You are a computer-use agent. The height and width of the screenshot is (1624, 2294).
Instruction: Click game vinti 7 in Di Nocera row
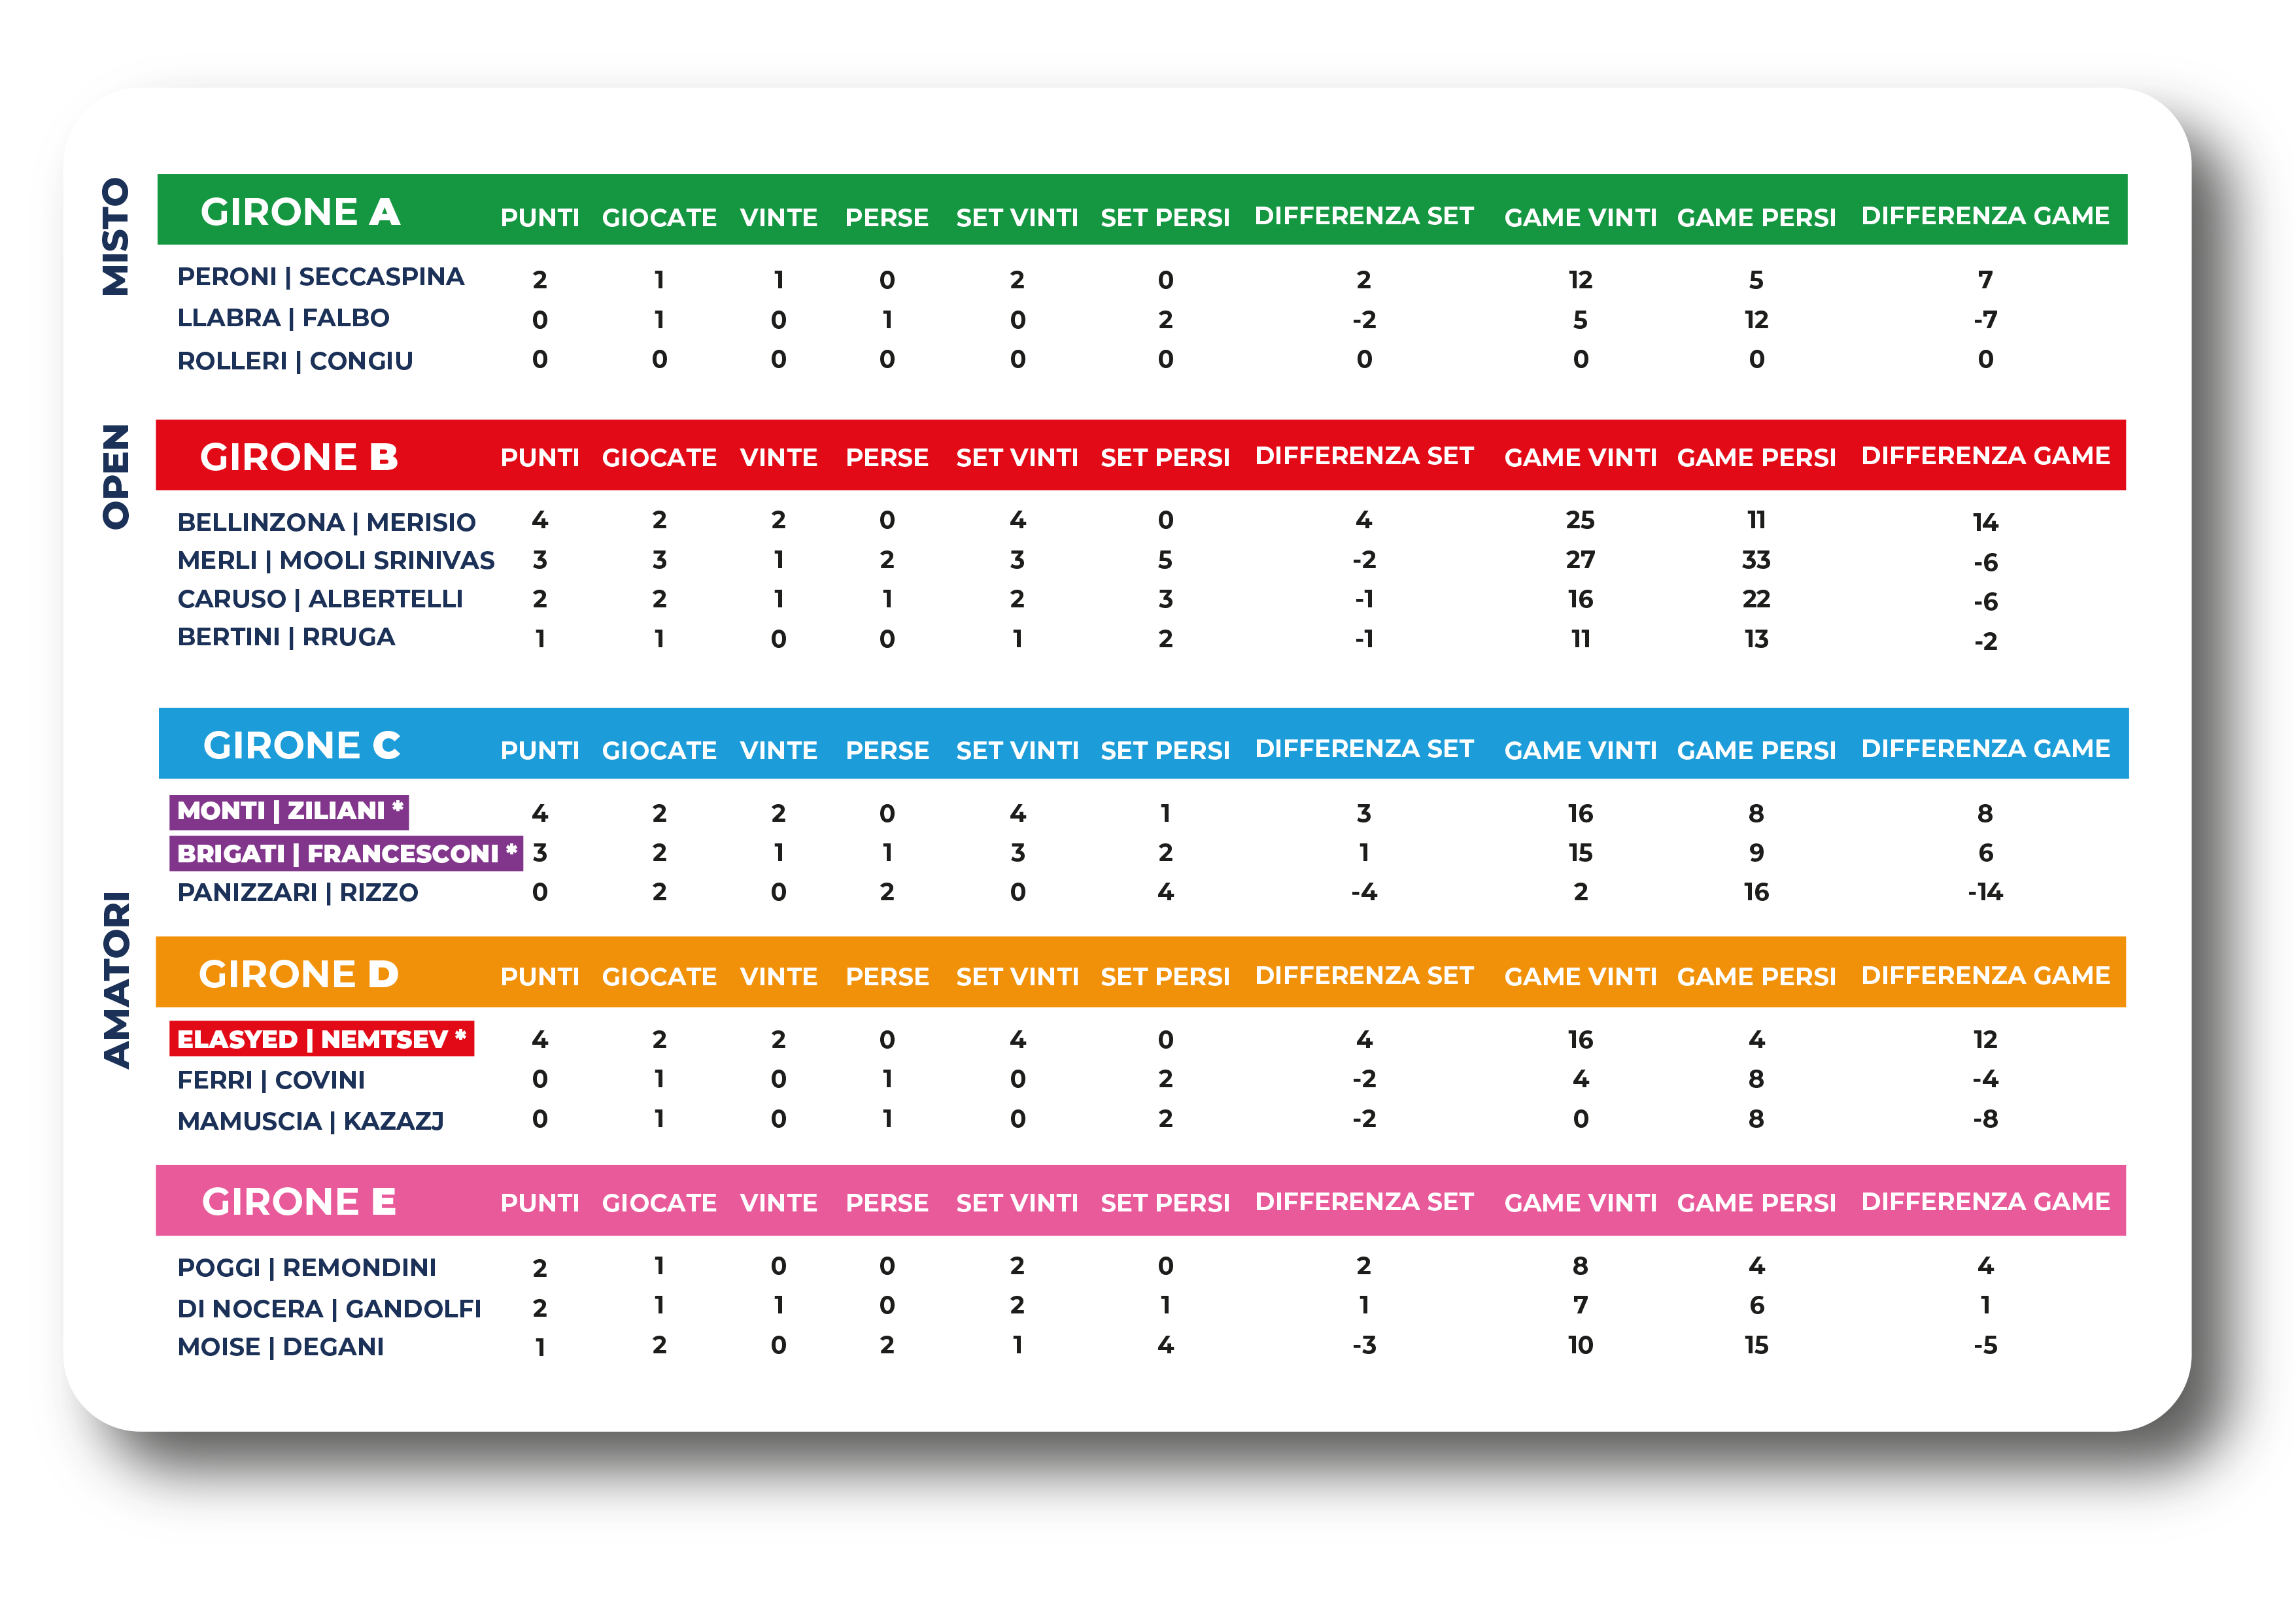click(1580, 1305)
